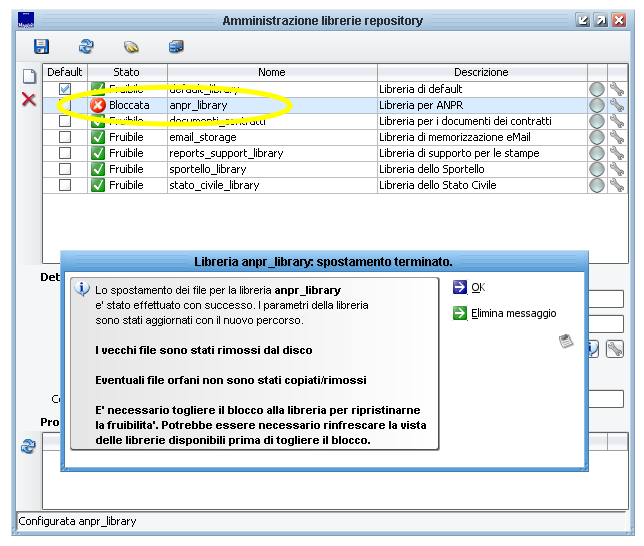Click the app logo in title bar
The width and height of the screenshot is (644, 546).
26,20
